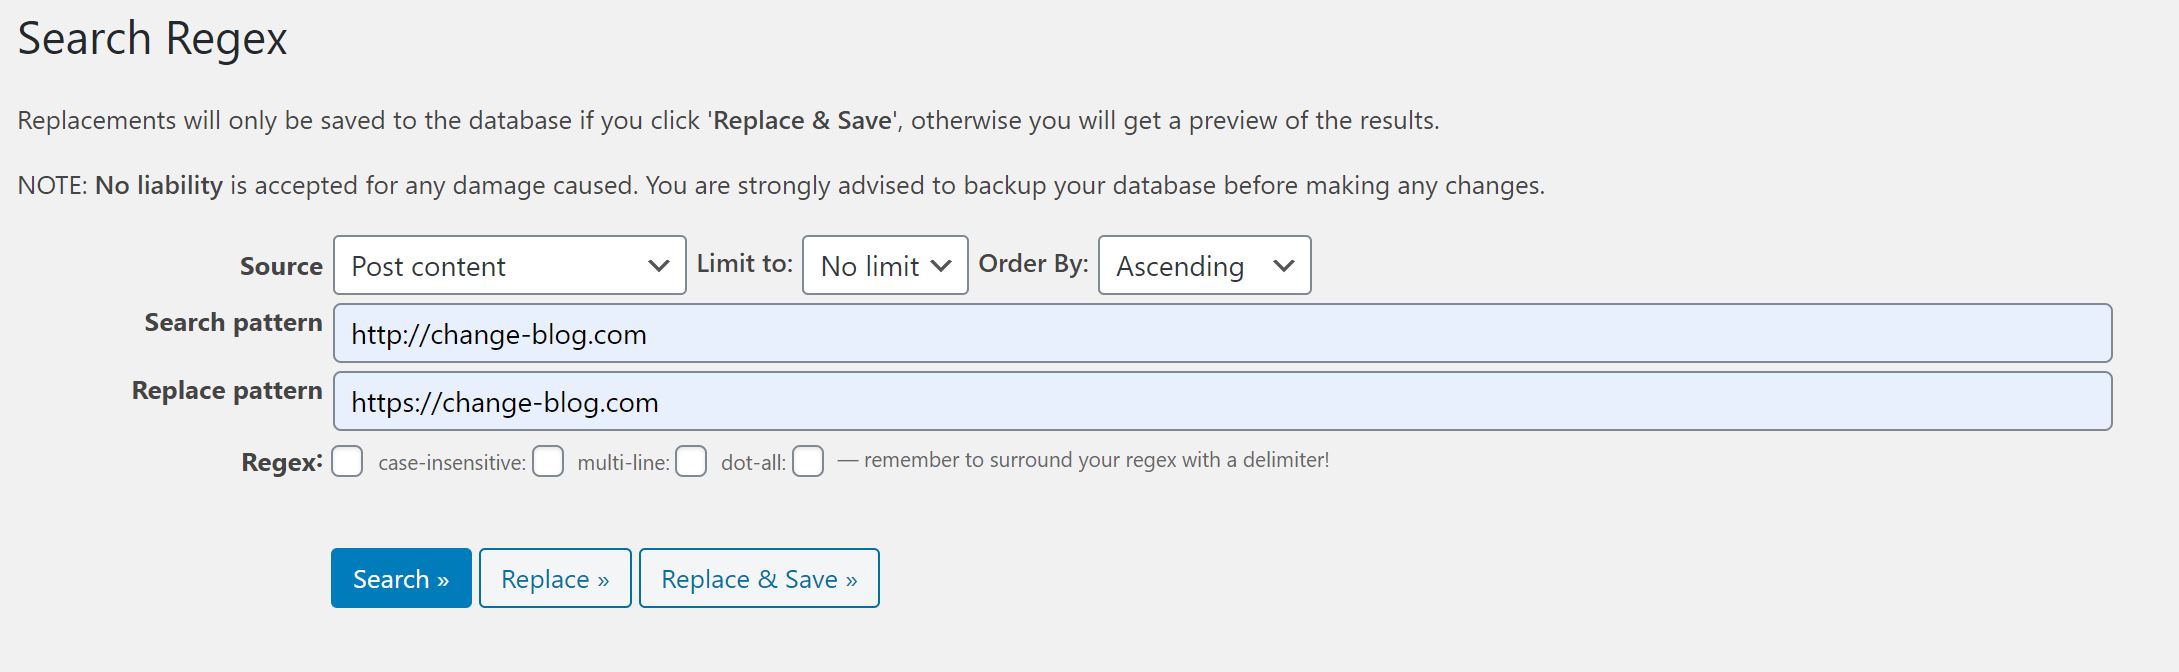2179x672 pixels.
Task: Open the Source dropdown showing Post content
Action: (509, 265)
